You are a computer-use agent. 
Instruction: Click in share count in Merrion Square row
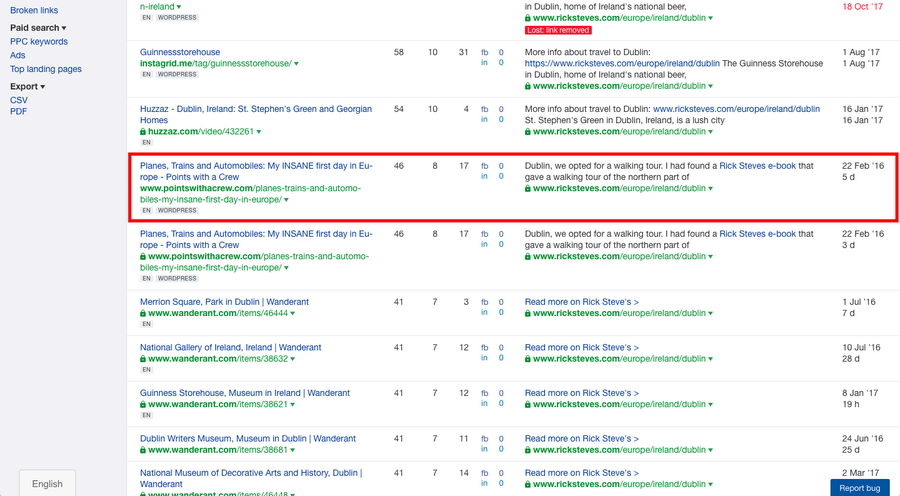tap(501, 312)
